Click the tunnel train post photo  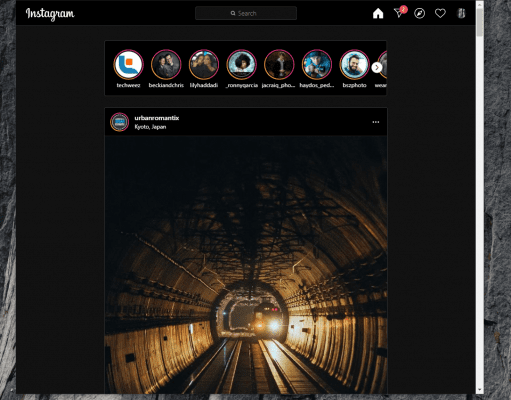pos(246,265)
